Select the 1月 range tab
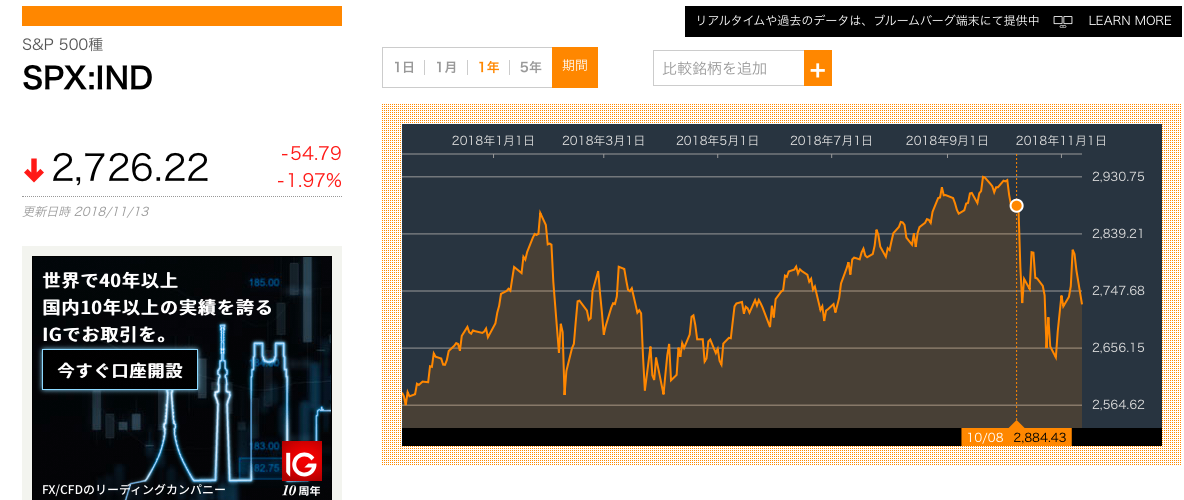1184x500 pixels. 446,67
